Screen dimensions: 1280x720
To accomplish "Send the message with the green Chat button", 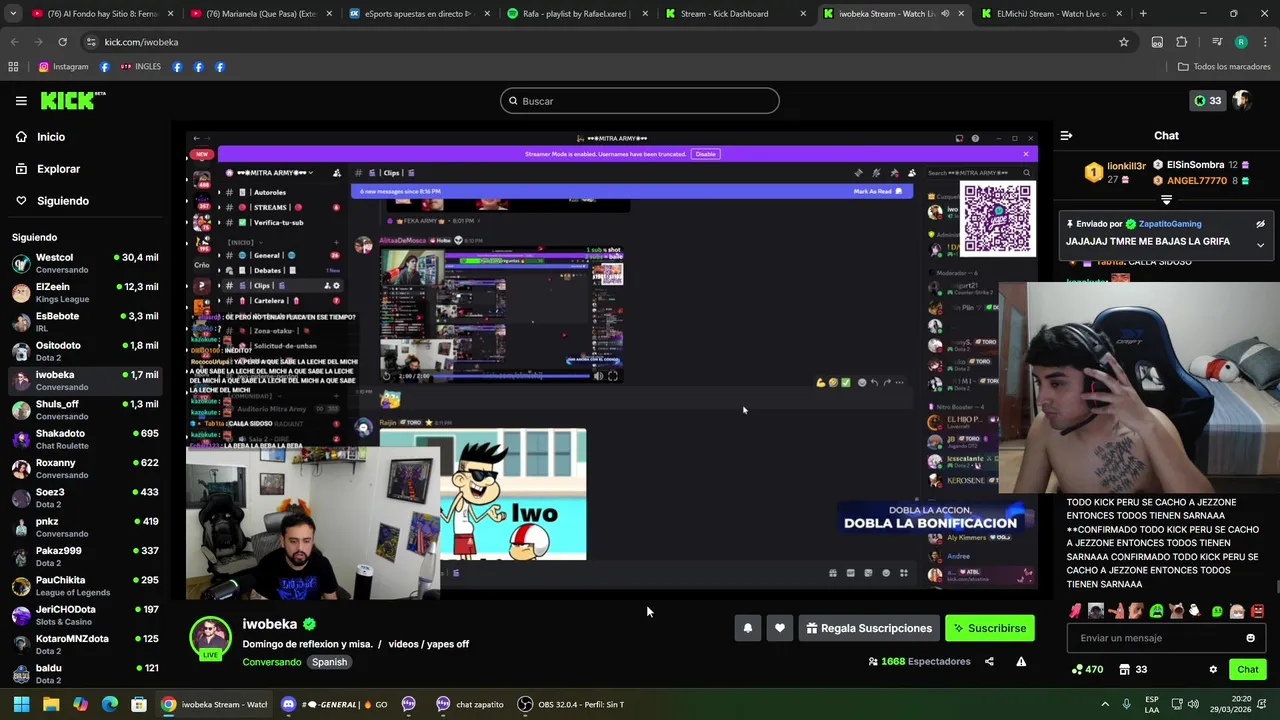I will click(1247, 669).
